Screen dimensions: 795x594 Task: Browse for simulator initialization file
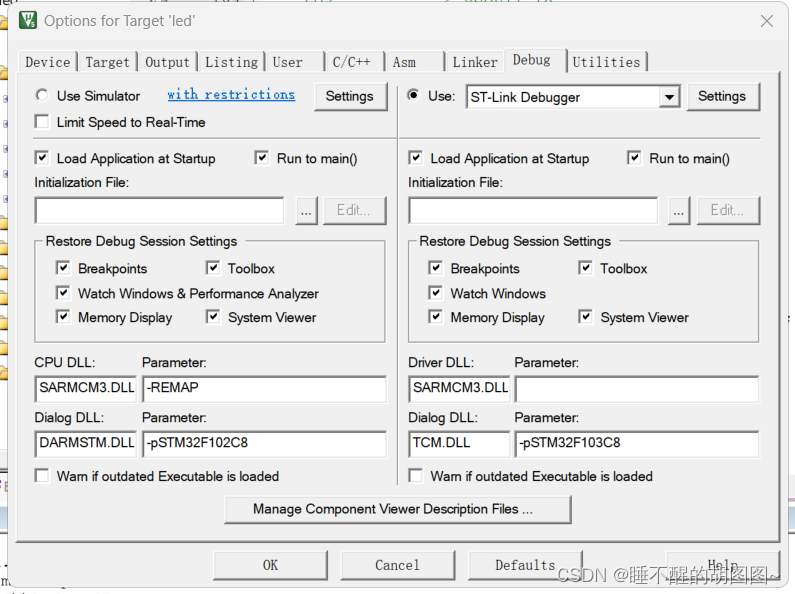pyautogui.click(x=306, y=210)
